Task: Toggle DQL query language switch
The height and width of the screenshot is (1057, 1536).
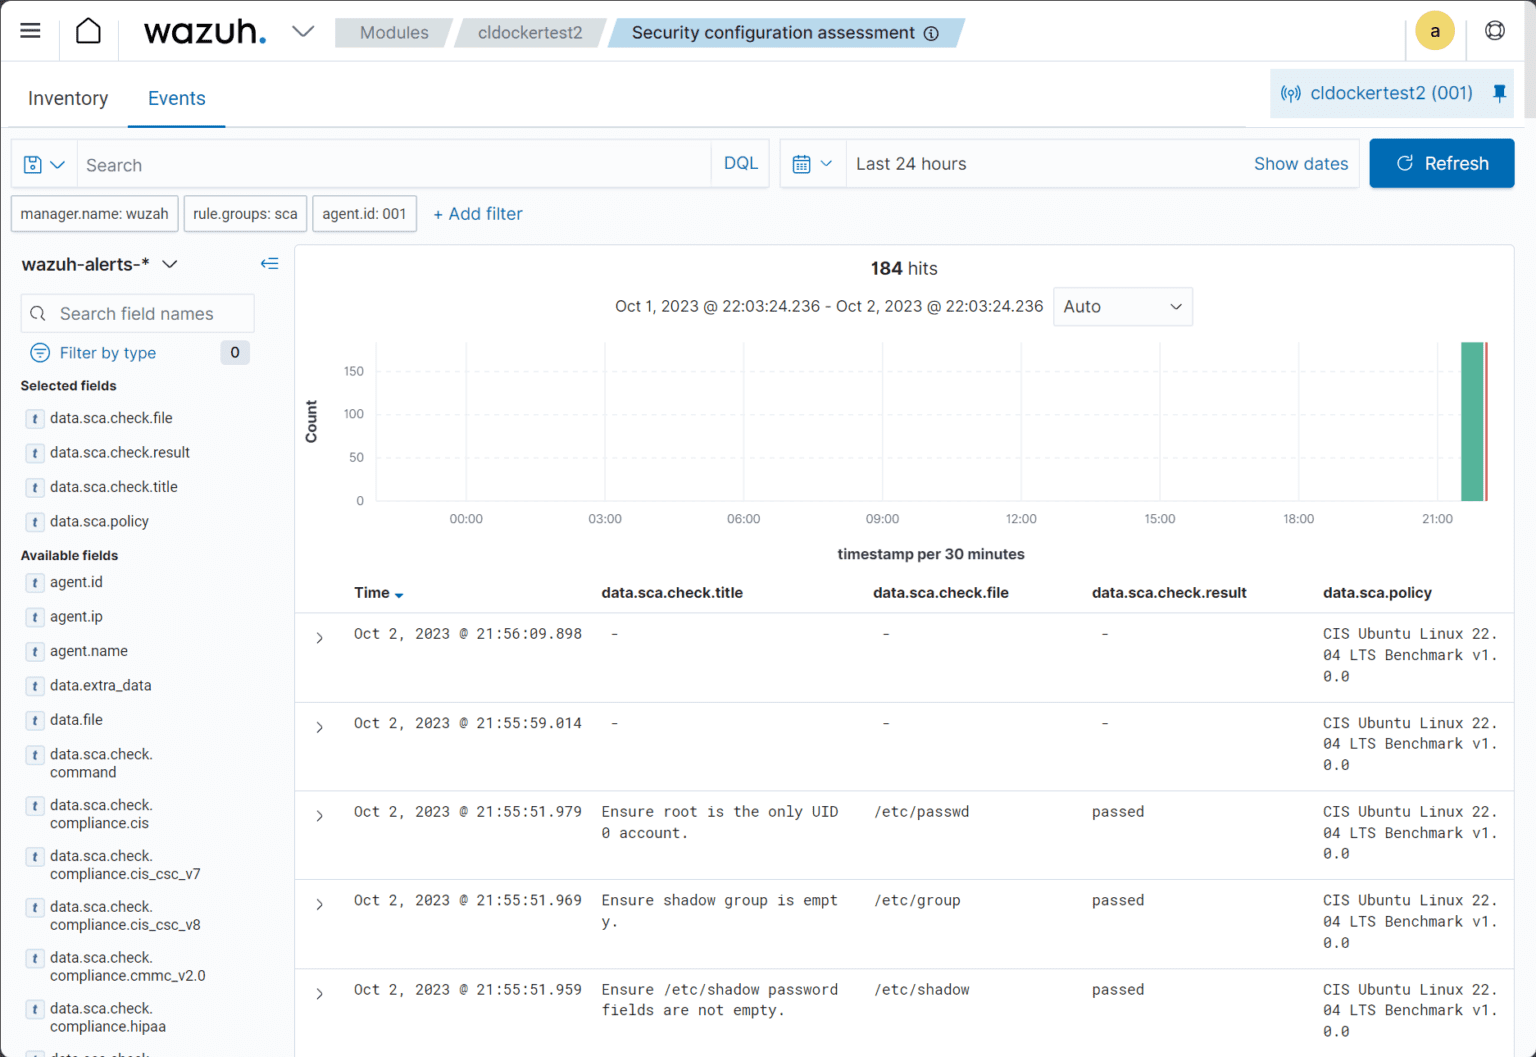Action: point(740,164)
